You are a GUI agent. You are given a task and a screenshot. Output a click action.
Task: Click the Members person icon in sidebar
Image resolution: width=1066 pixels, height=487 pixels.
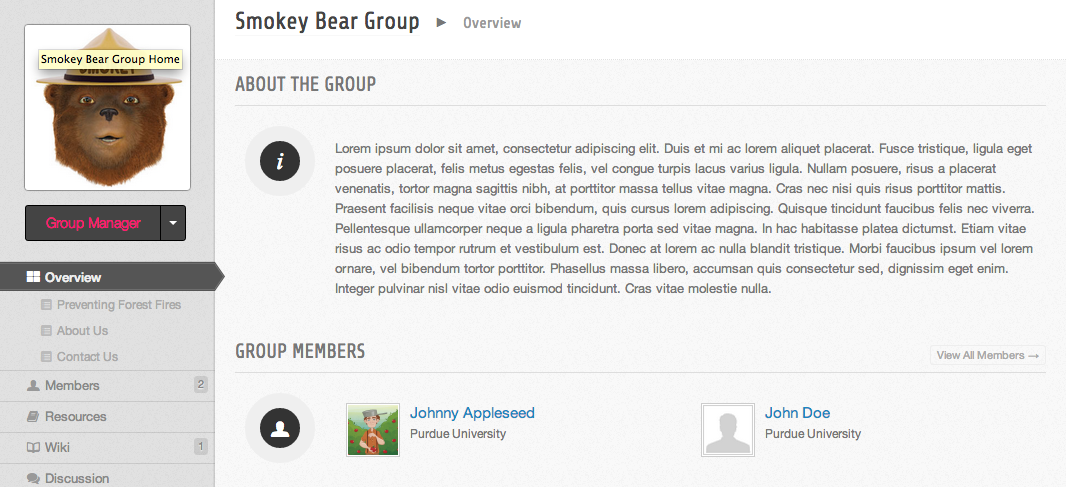pyautogui.click(x=33, y=385)
